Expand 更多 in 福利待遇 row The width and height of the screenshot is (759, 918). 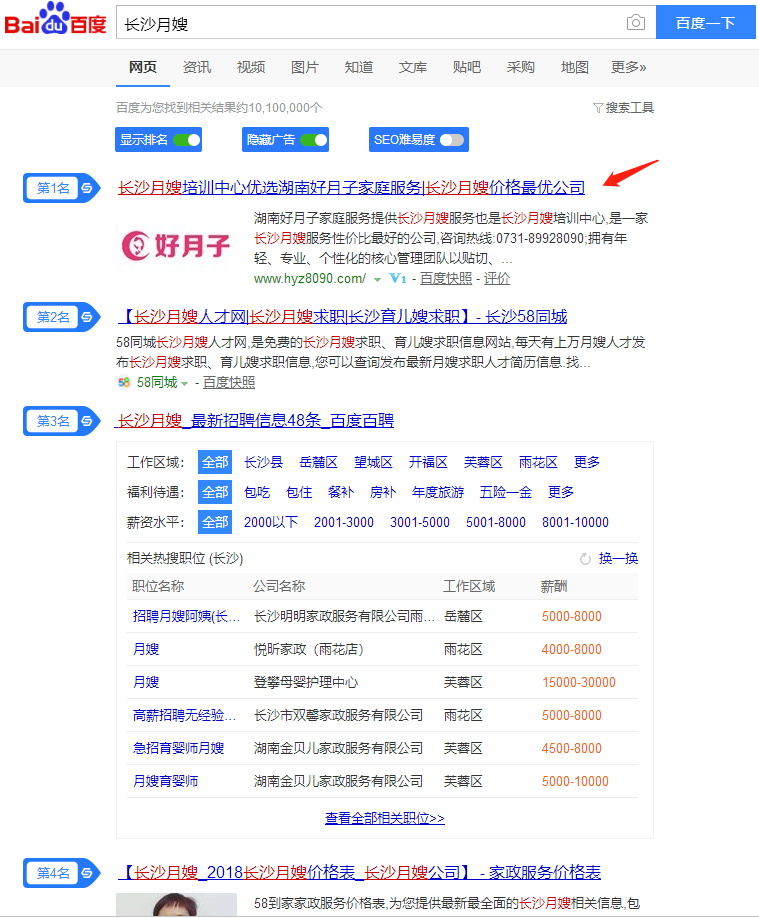click(x=560, y=492)
